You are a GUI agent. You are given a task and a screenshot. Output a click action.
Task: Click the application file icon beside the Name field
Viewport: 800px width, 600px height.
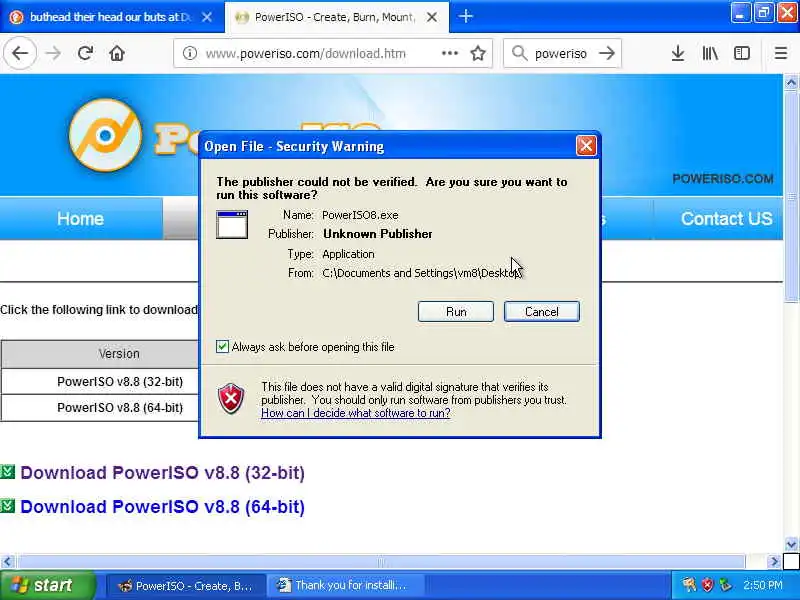(232, 224)
